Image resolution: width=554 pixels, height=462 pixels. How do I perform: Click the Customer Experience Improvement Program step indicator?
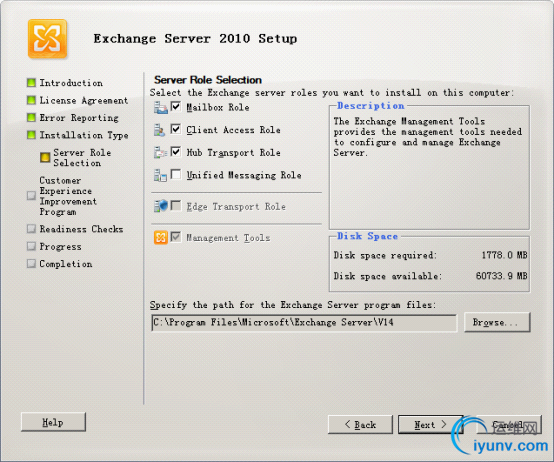(31, 195)
